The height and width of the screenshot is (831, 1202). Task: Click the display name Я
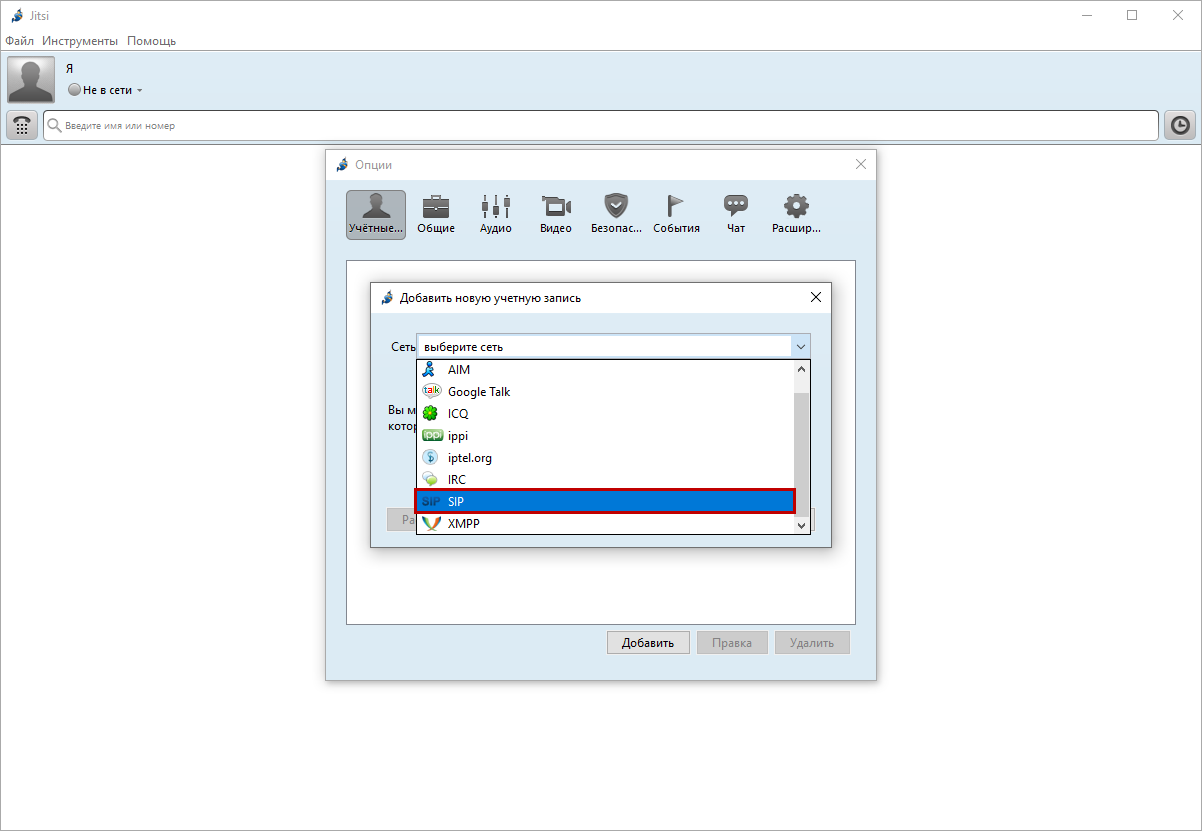(70, 69)
